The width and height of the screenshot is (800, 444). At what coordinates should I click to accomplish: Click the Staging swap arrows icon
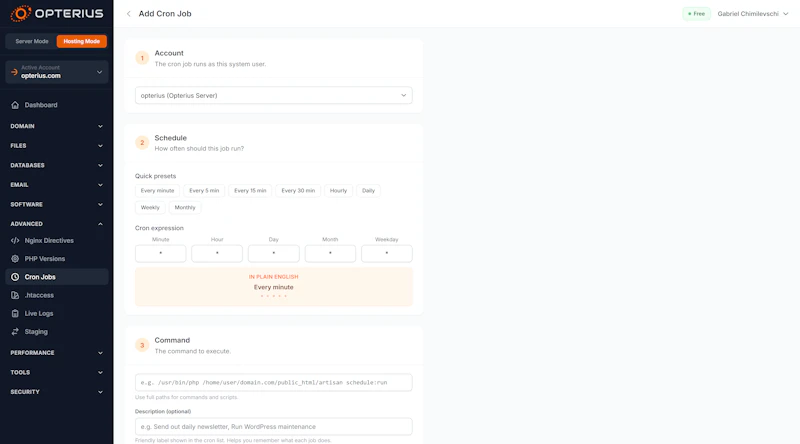tap(15, 332)
